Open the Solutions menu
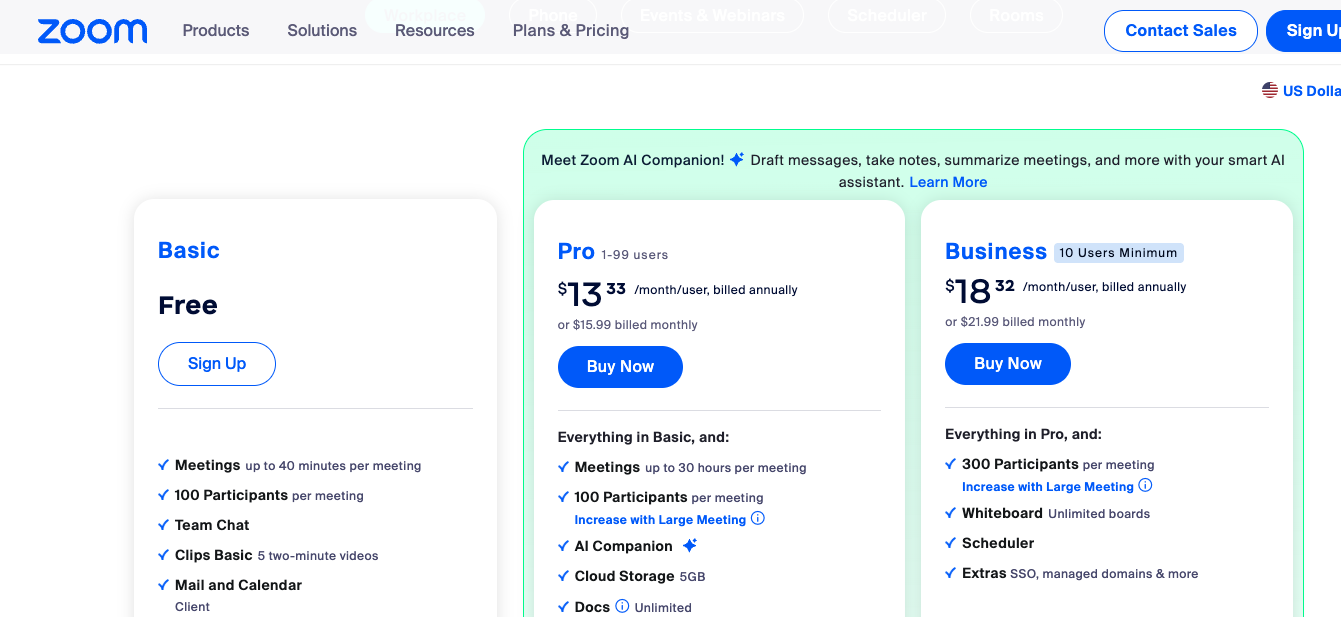Screen dimensions: 1341x617 click(x=322, y=30)
